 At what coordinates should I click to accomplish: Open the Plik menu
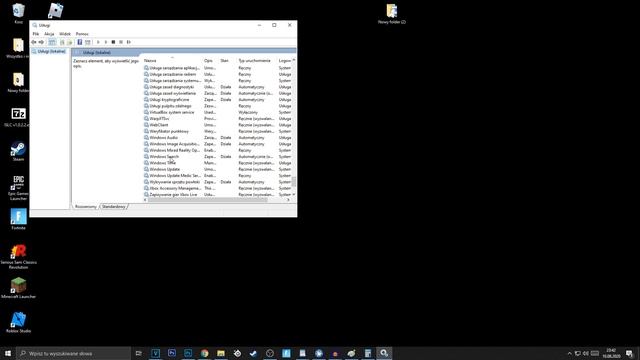(36, 34)
